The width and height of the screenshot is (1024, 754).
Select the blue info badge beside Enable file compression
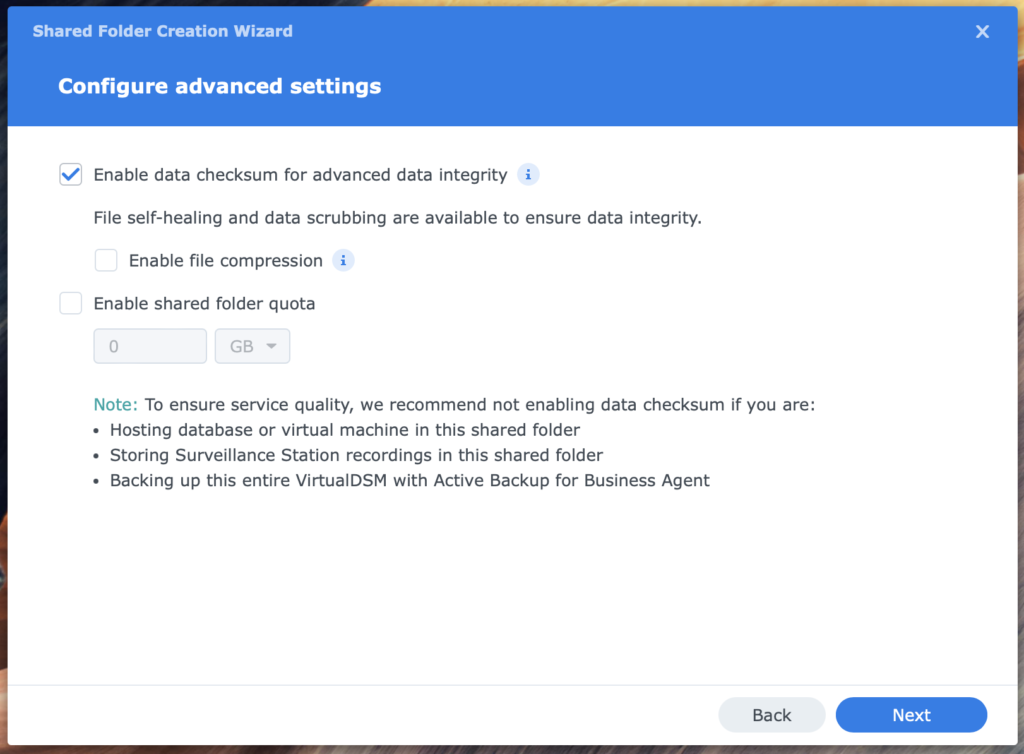click(343, 260)
